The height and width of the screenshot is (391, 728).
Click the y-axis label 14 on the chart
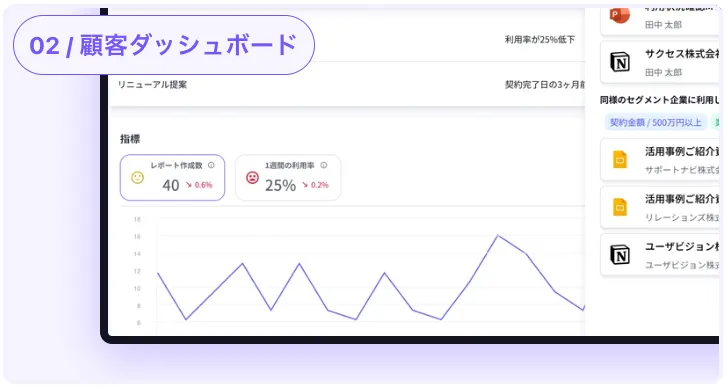[137, 254]
